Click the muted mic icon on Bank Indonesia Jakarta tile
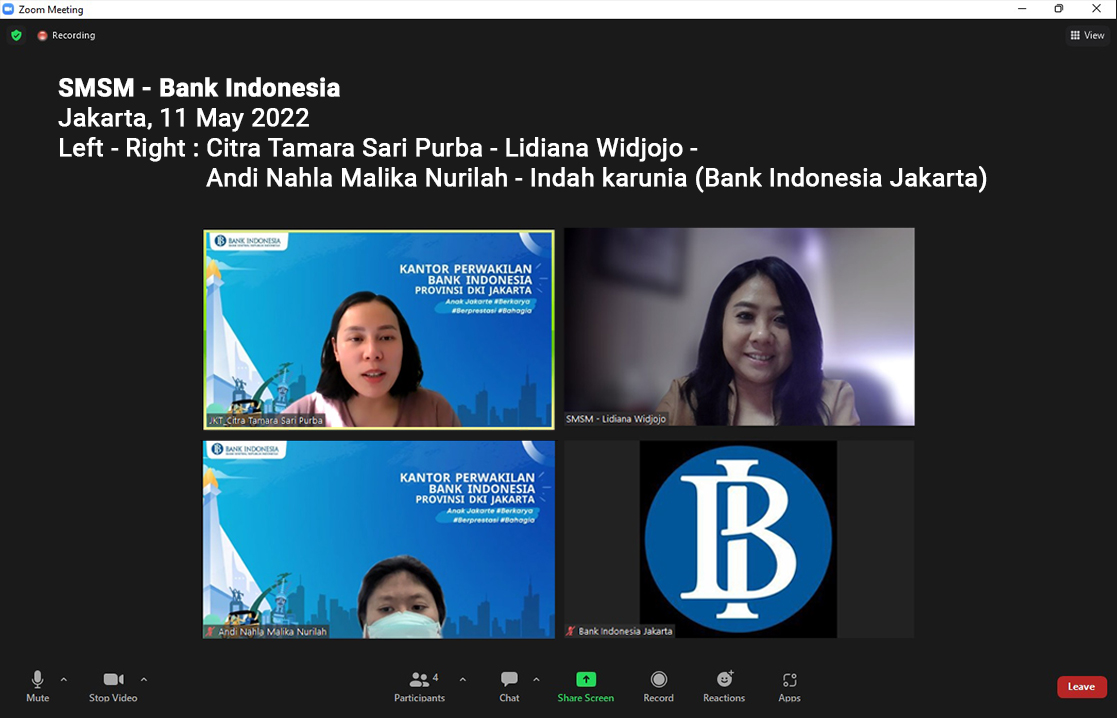This screenshot has width=1117, height=718. pyautogui.click(x=571, y=631)
